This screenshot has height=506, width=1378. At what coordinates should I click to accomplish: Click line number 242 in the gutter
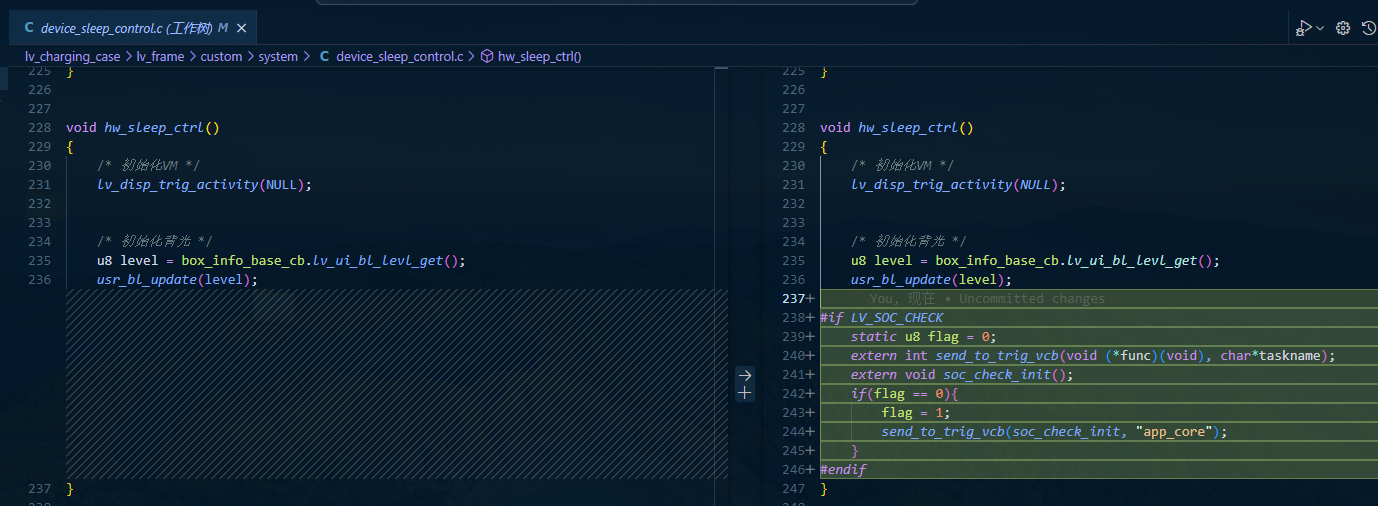point(792,394)
